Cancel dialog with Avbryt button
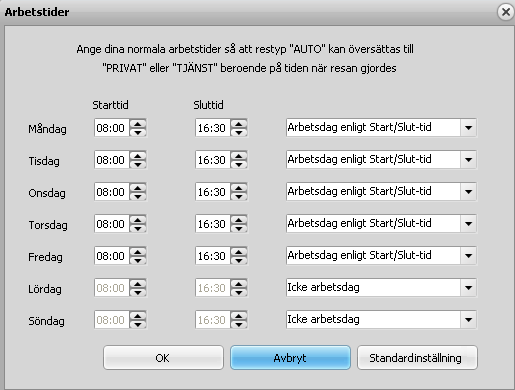The width and height of the screenshot is (515, 390). 290,358
